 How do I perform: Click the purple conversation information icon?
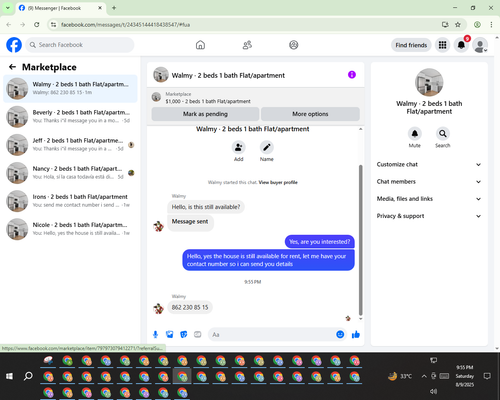coord(352,75)
